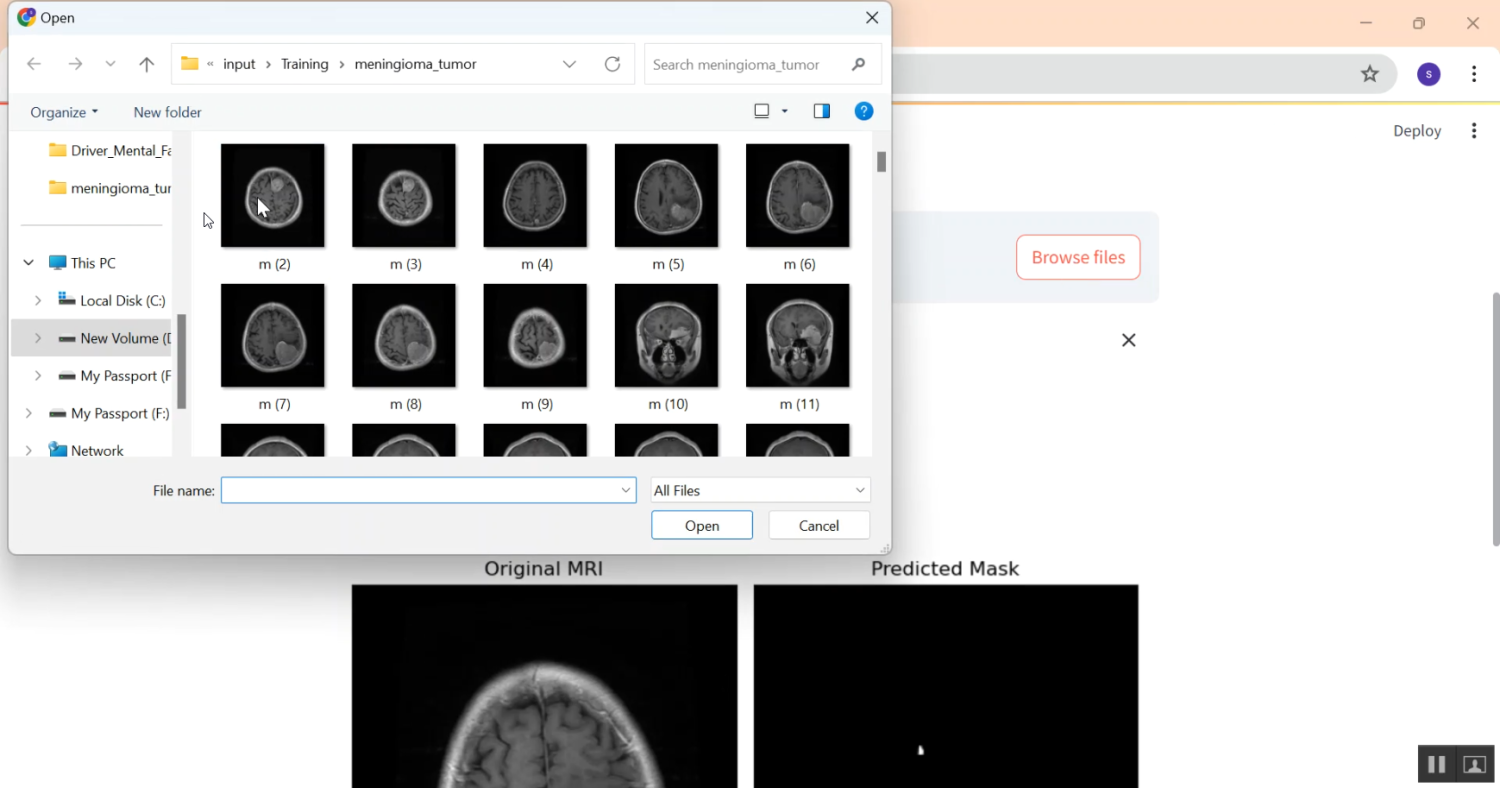
Task: Open the Chrome profile avatar
Action: coord(1428,74)
